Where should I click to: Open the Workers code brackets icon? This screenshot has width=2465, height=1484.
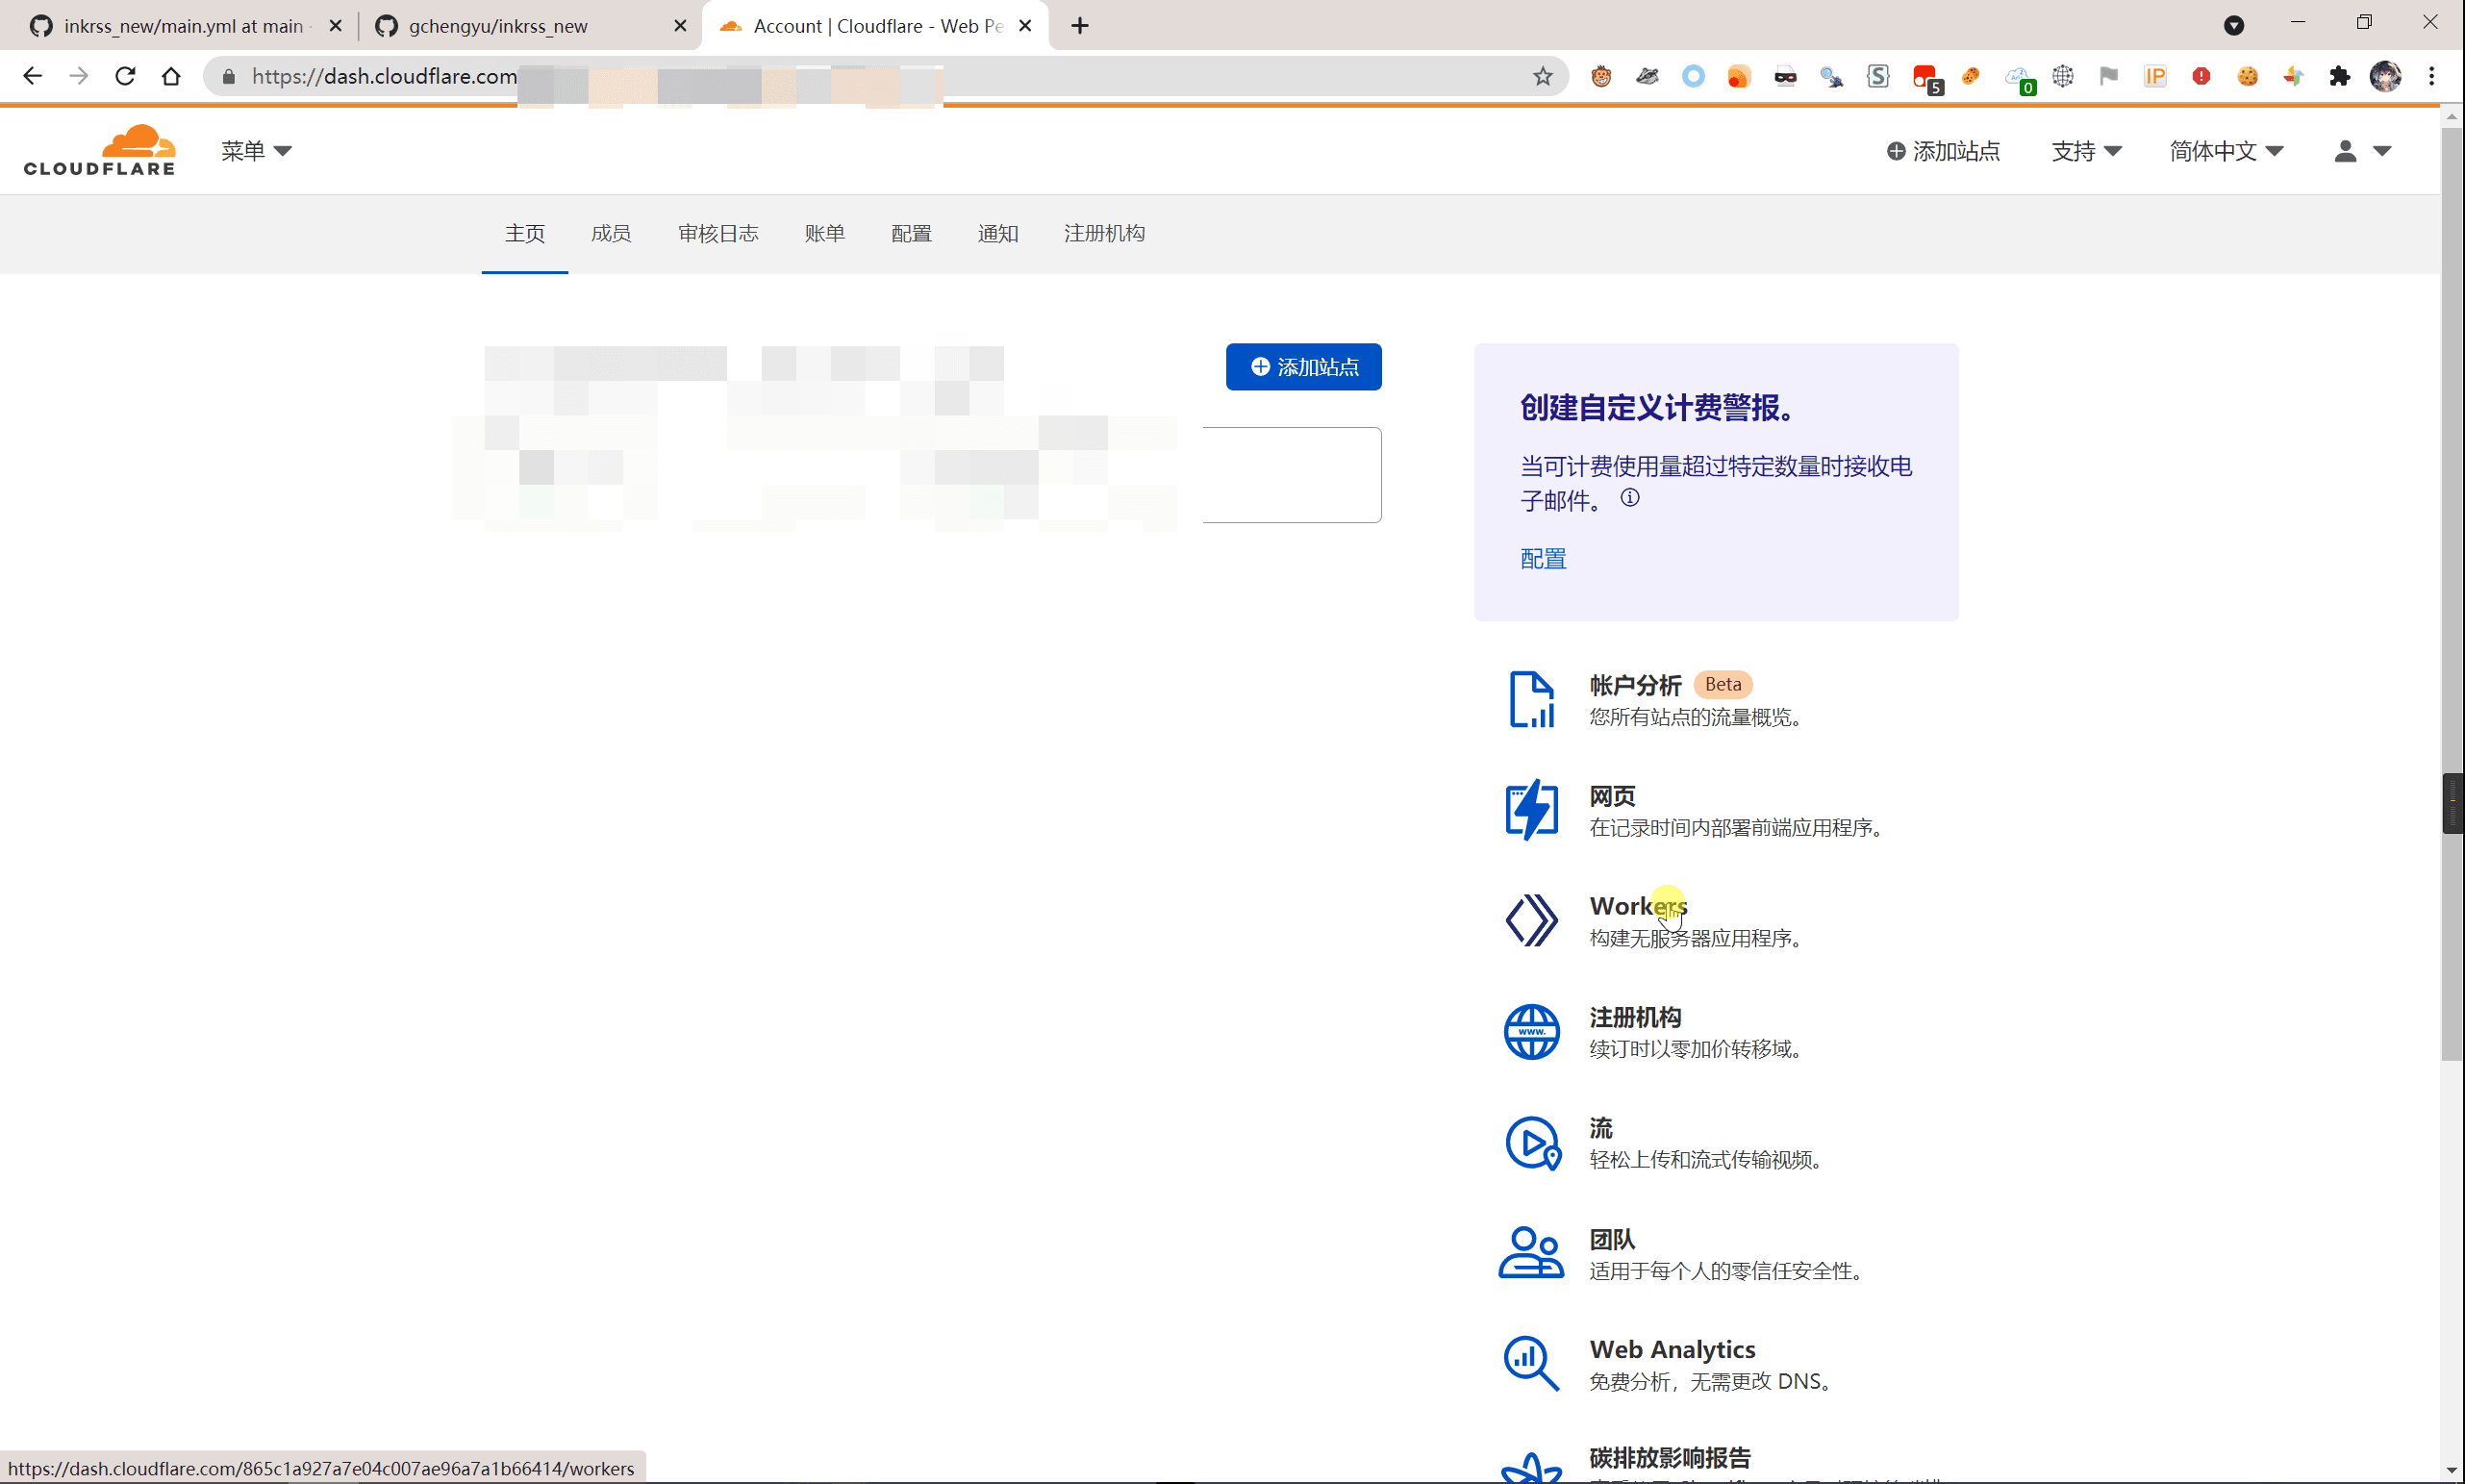1531,920
